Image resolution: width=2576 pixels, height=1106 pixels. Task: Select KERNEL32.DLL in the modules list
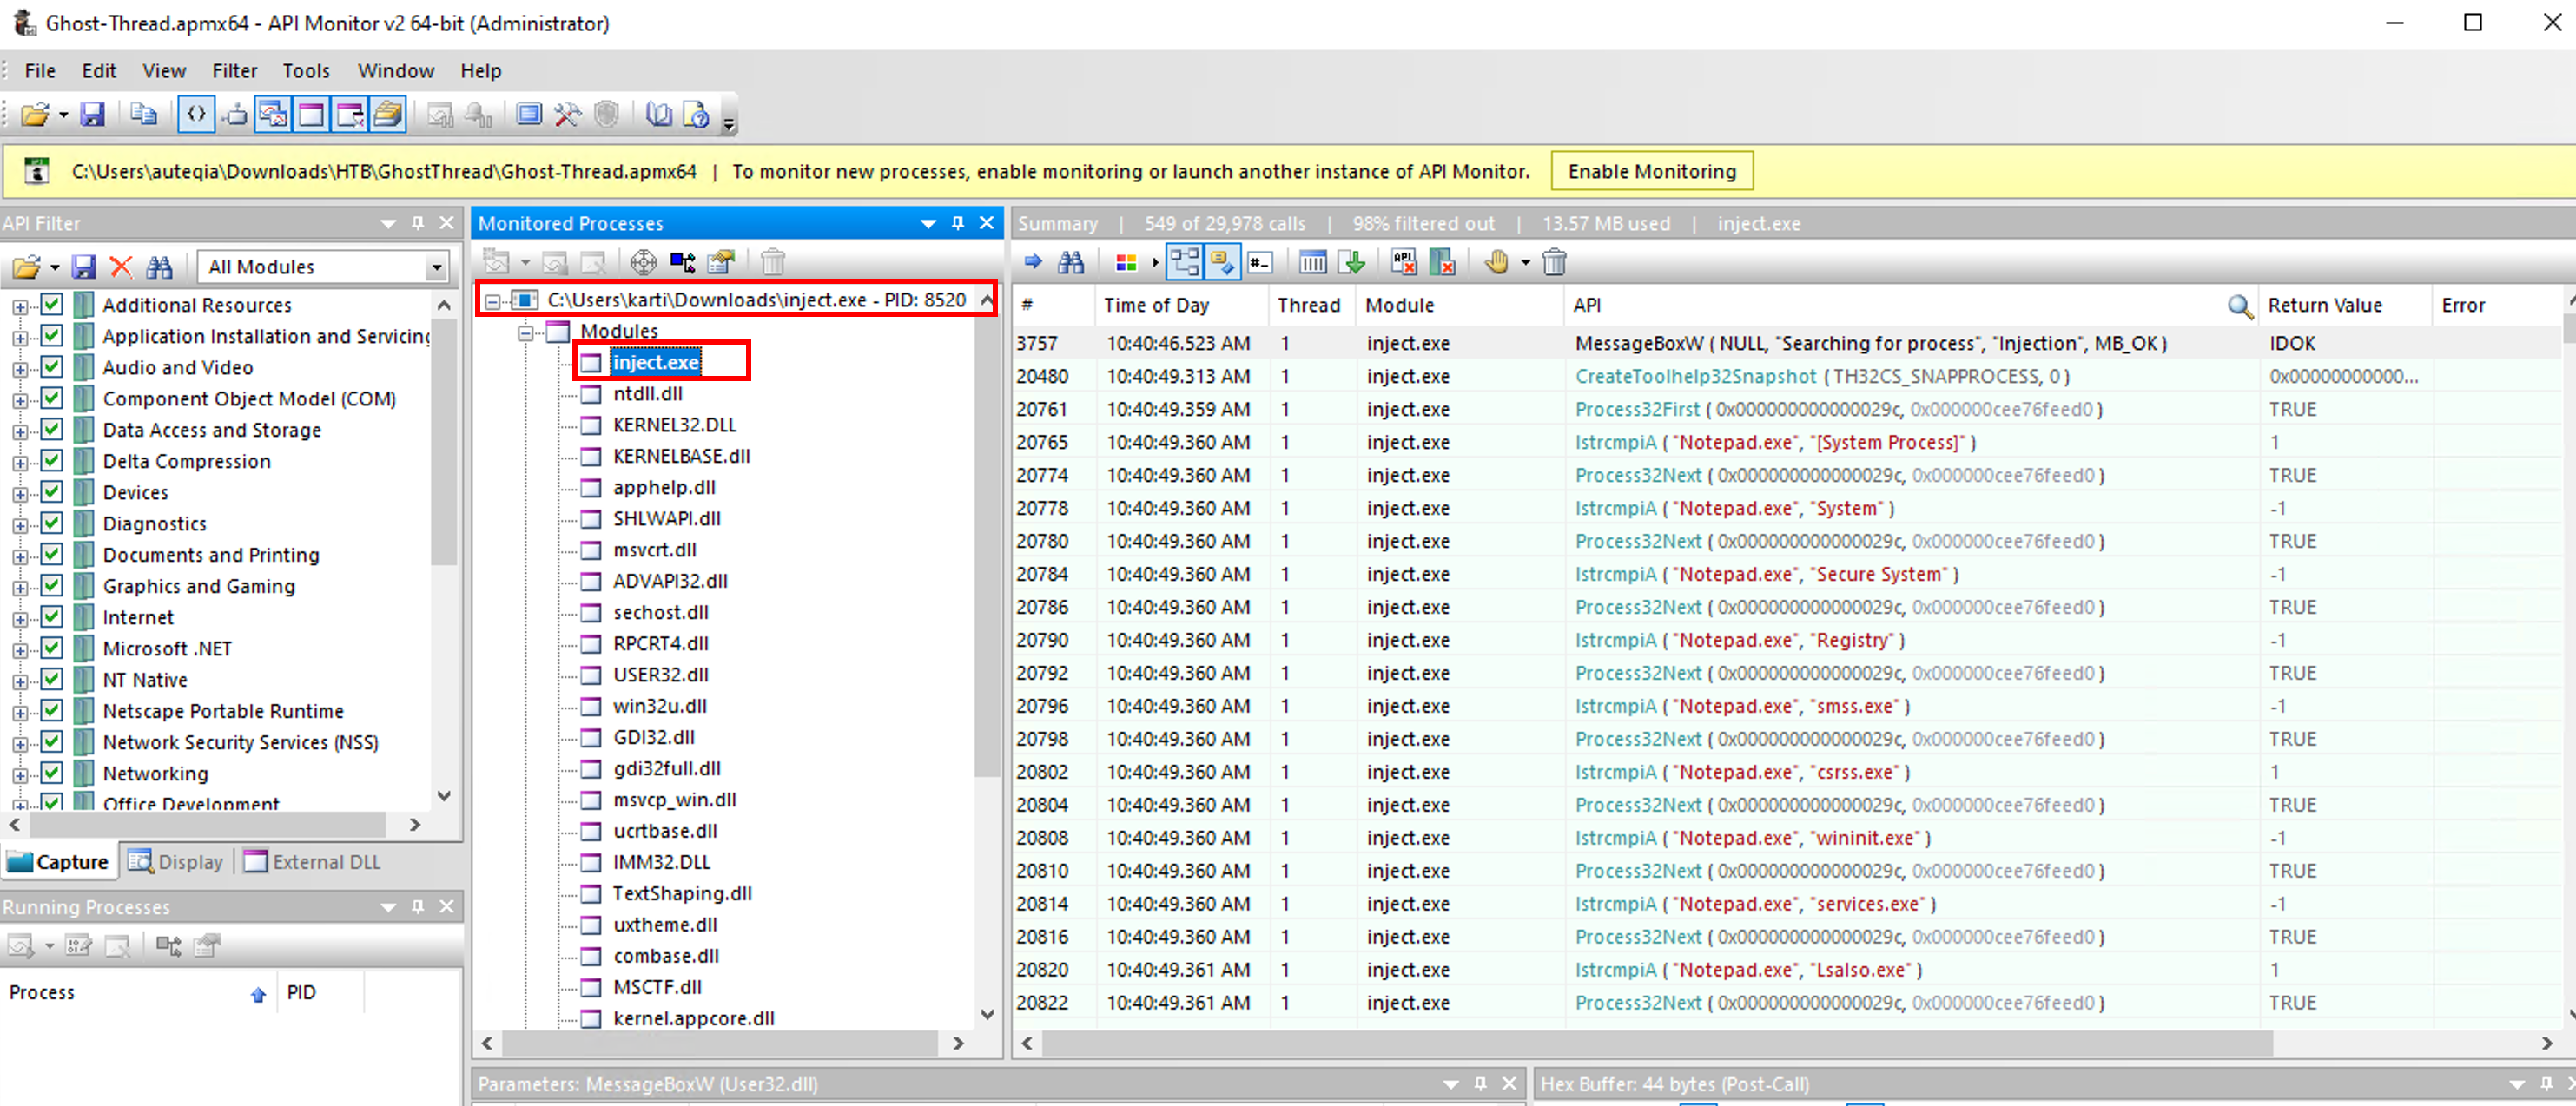(673, 425)
